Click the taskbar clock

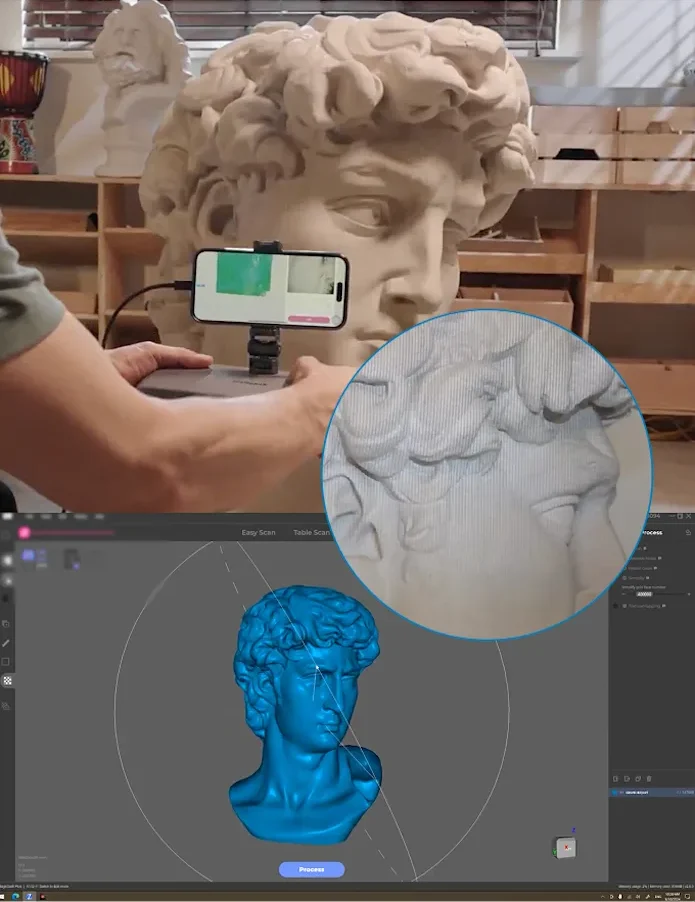[673, 896]
